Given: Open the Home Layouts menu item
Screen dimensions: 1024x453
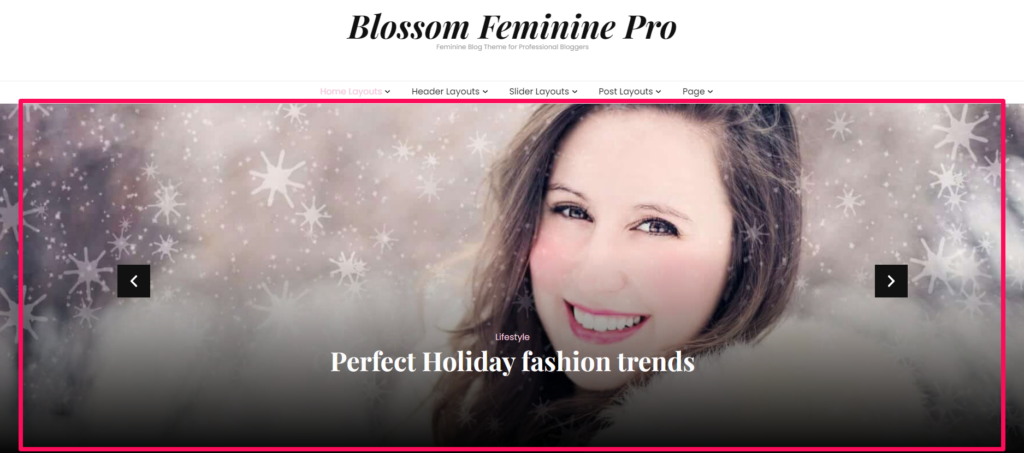Looking at the screenshot, I should [x=351, y=91].
